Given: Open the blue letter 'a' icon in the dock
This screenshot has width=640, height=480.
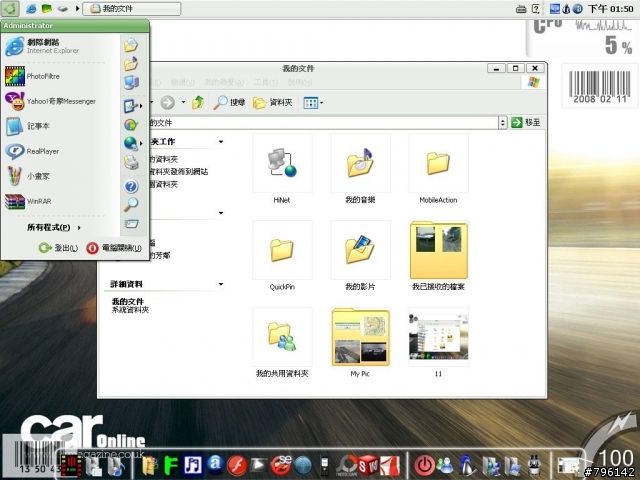Looking at the screenshot, I should 215,465.
